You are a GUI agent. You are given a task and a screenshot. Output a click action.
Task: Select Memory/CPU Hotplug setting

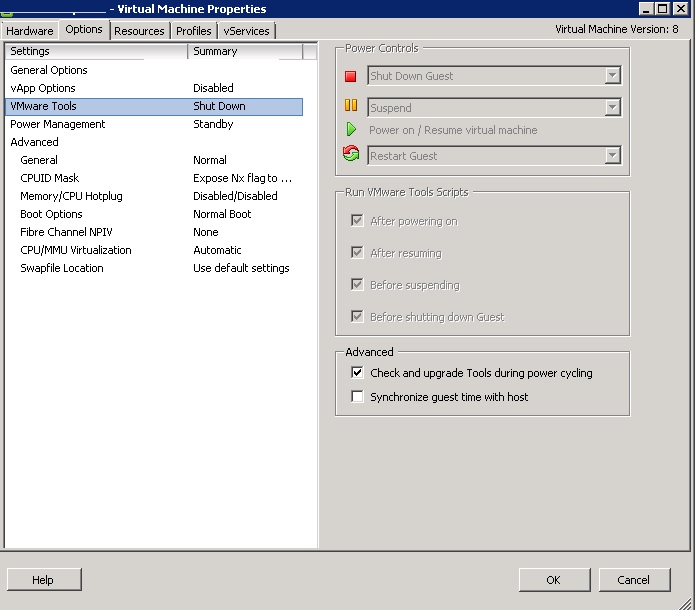[154, 196]
